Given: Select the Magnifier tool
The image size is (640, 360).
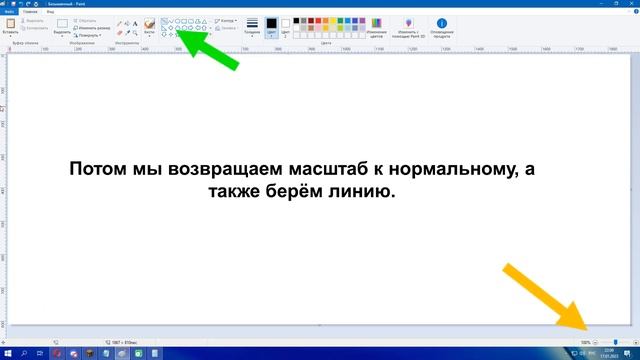Looking at the screenshot, I should [135, 33].
